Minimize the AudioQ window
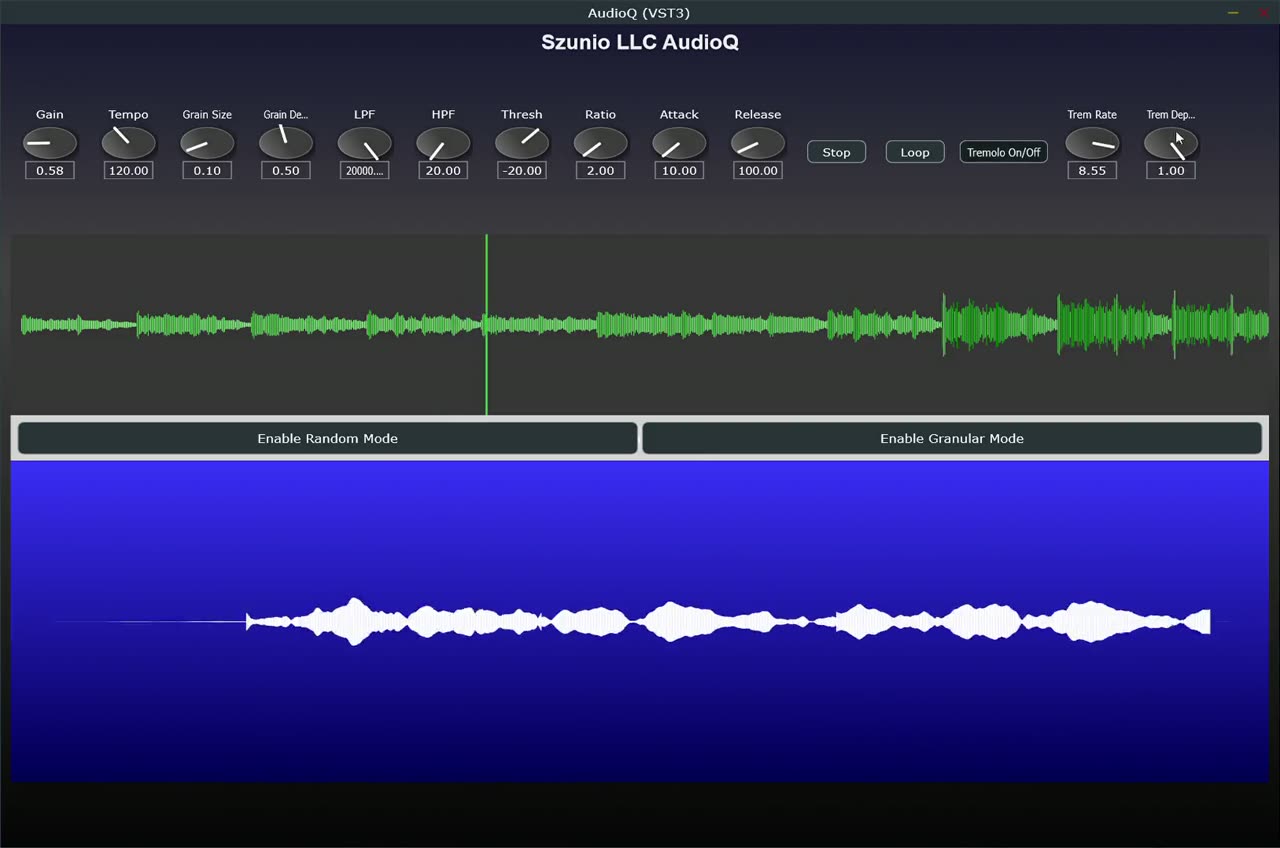 point(1233,12)
